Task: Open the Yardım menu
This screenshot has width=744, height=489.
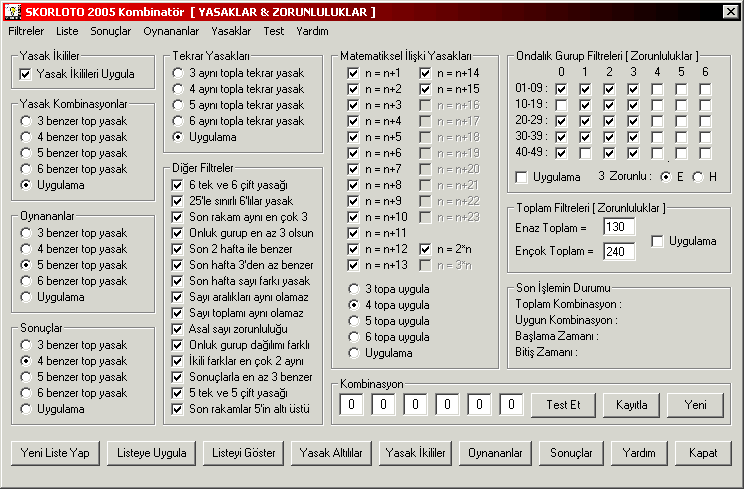Action: point(312,31)
